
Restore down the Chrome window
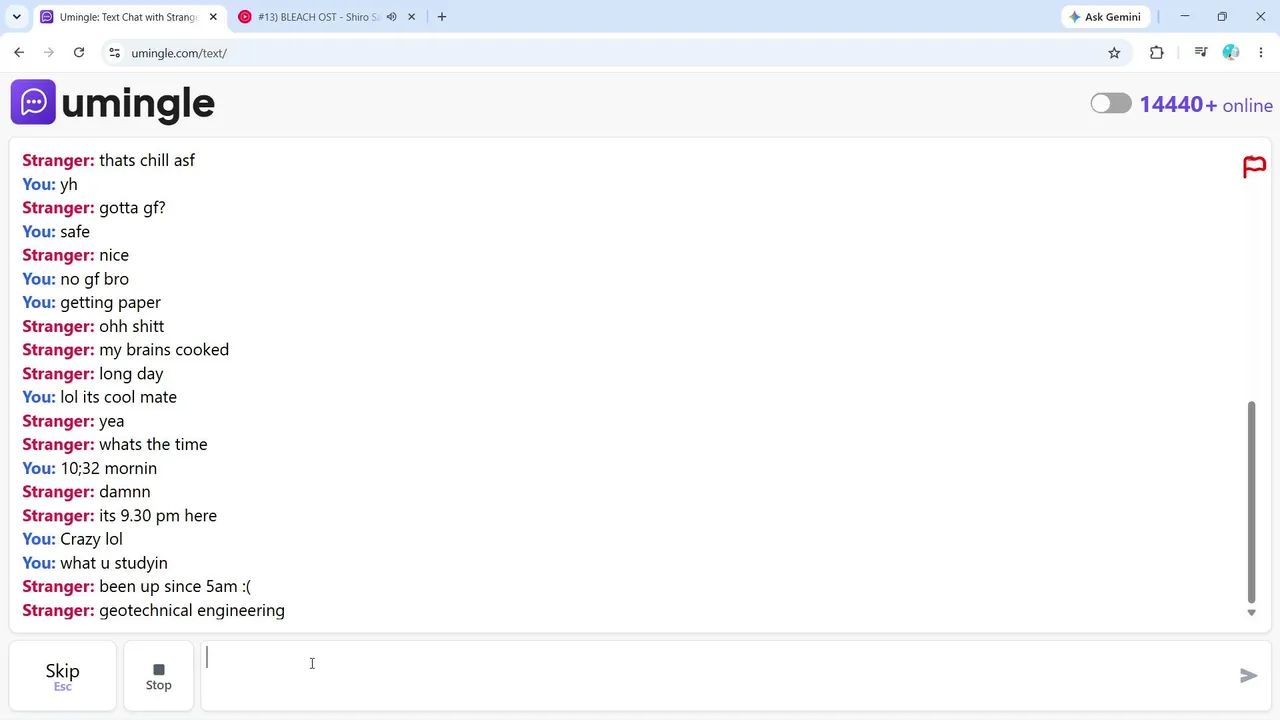1222,17
